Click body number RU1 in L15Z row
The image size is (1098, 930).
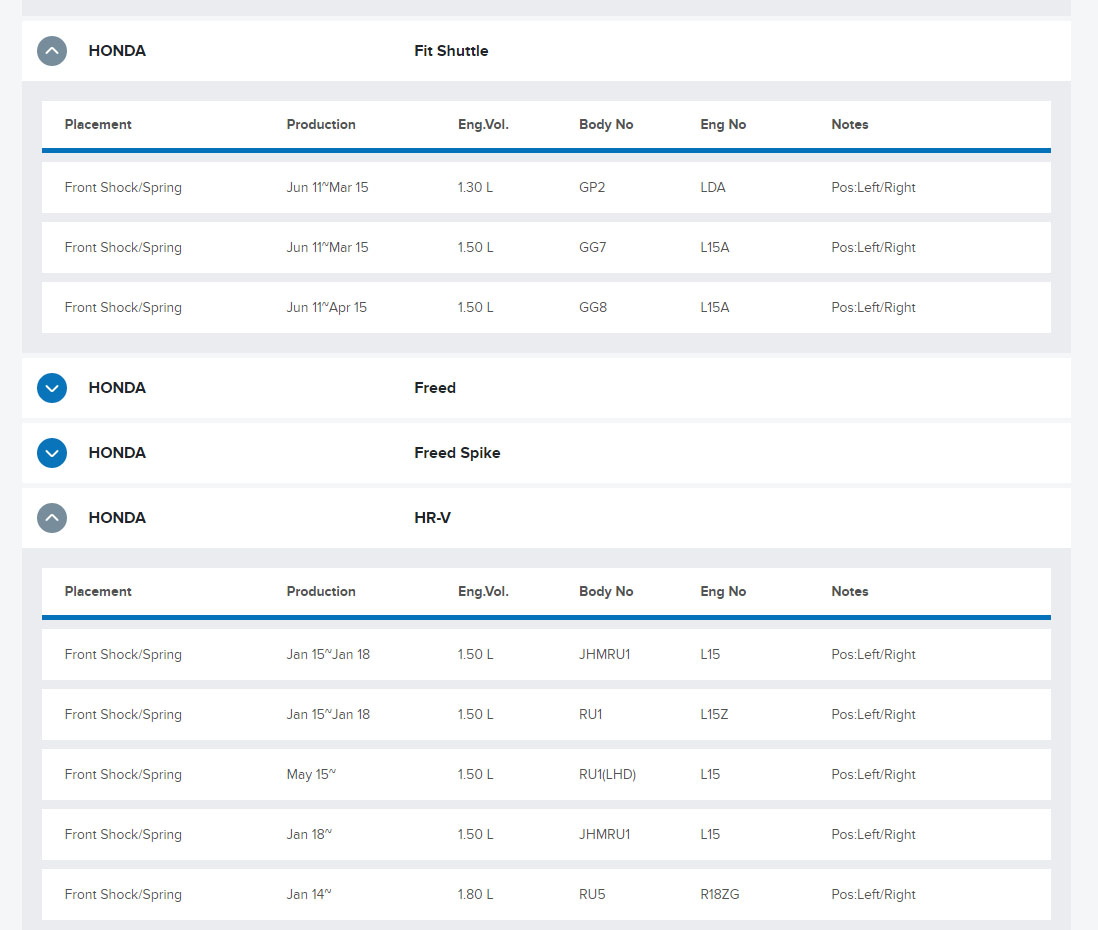coord(590,715)
